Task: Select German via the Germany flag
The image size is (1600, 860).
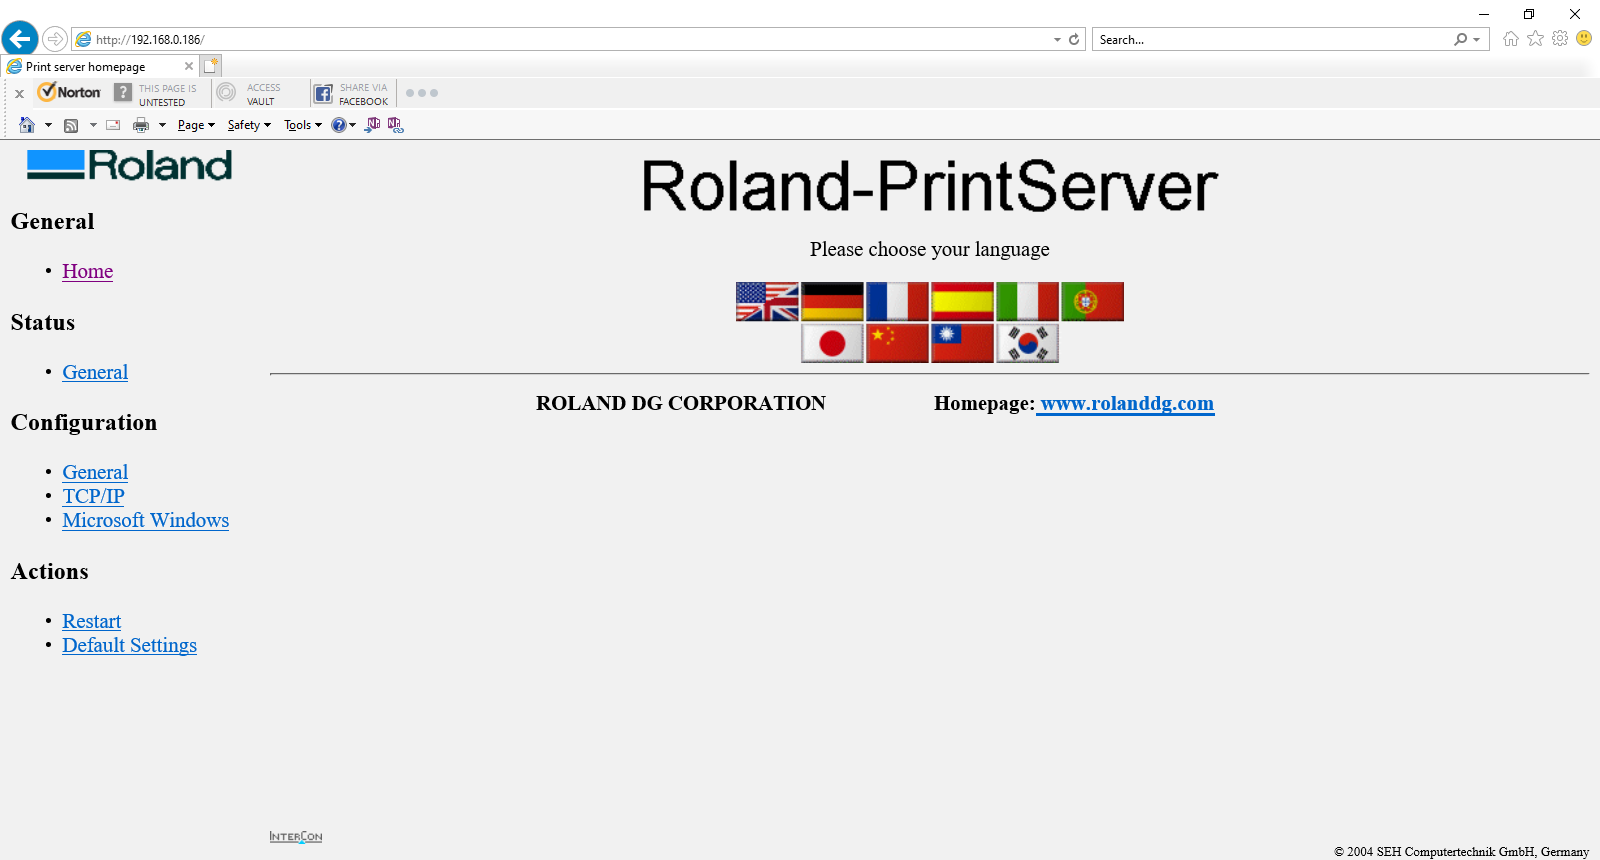Action: [832, 301]
